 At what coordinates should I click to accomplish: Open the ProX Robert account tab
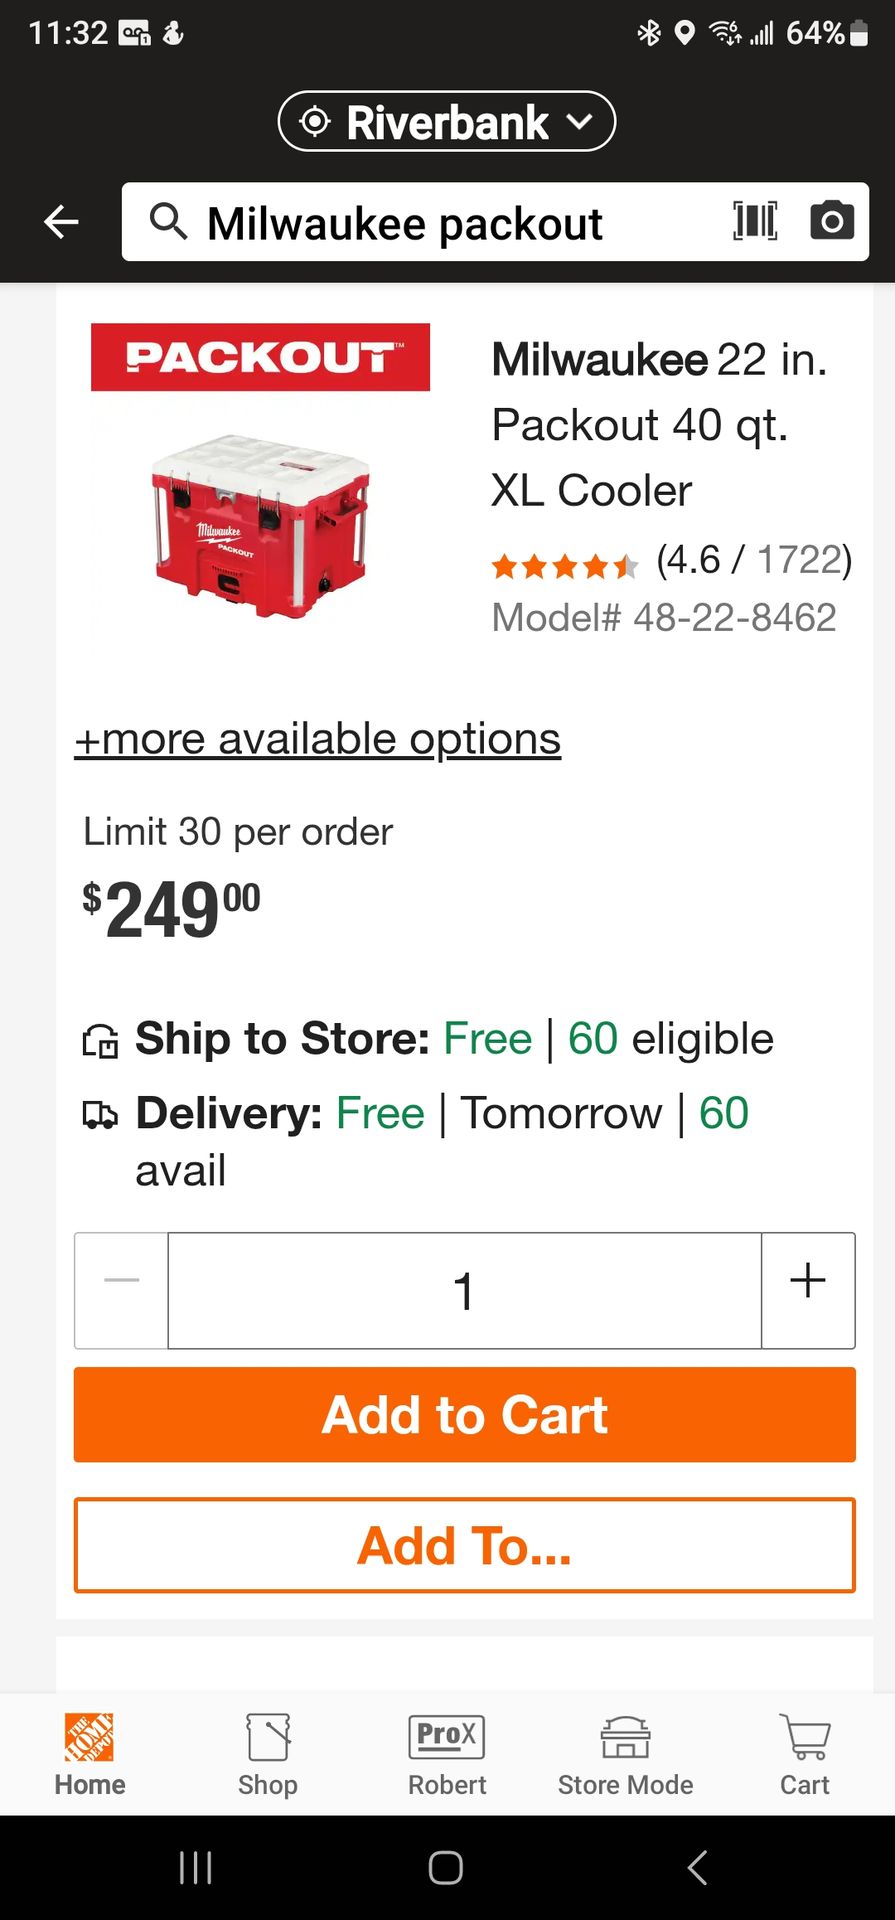pyautogui.click(x=447, y=1754)
